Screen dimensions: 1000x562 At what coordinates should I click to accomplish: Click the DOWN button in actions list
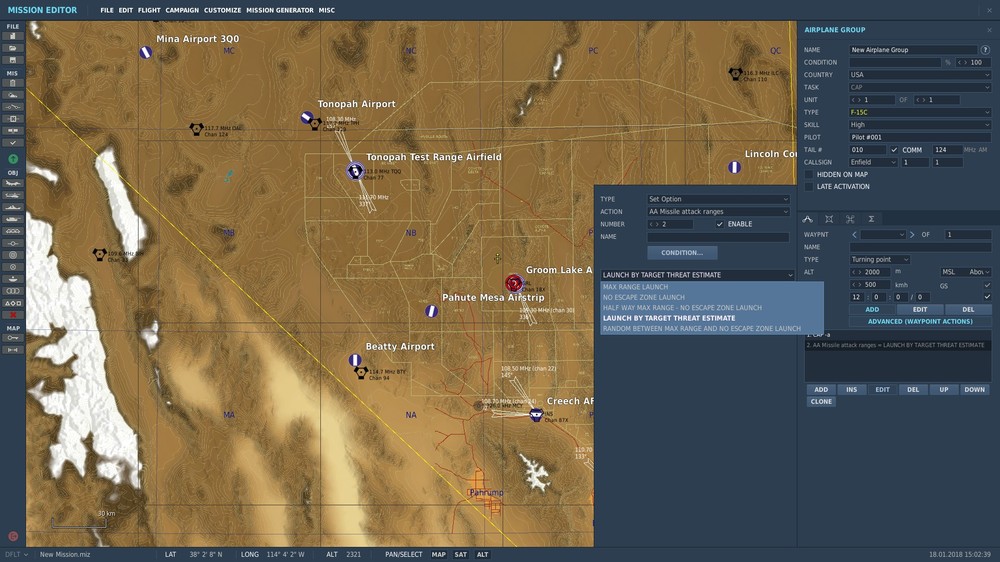974,390
